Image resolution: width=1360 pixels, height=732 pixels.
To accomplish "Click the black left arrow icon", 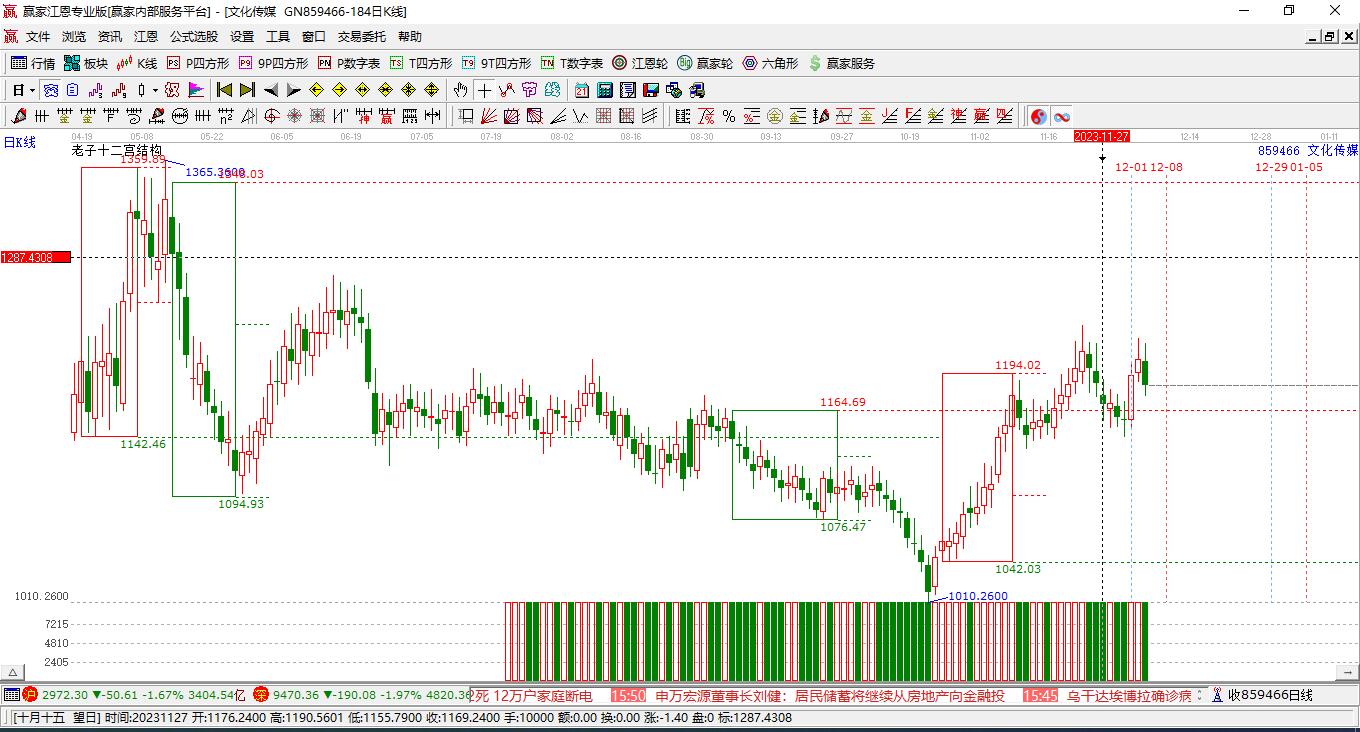I will (x=271, y=90).
